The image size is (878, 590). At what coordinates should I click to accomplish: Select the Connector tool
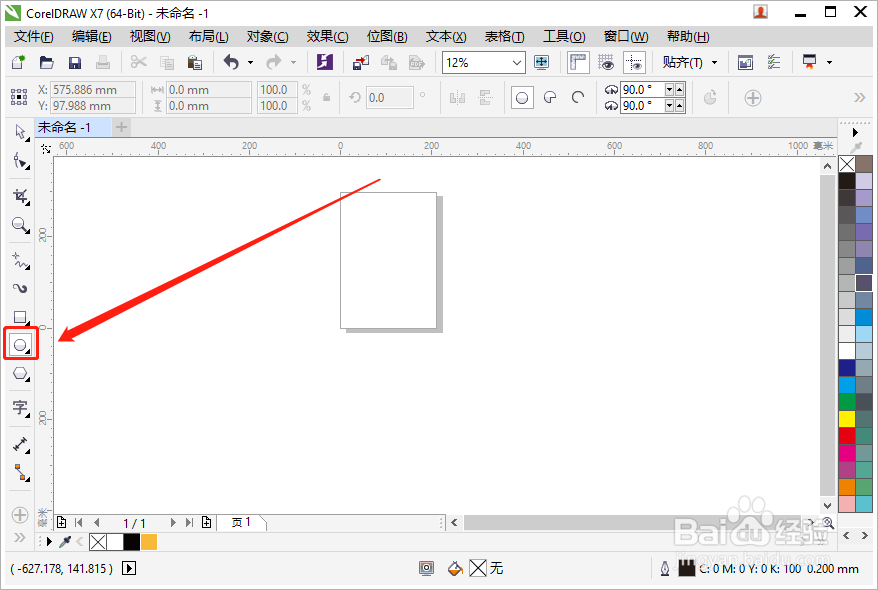(21, 473)
